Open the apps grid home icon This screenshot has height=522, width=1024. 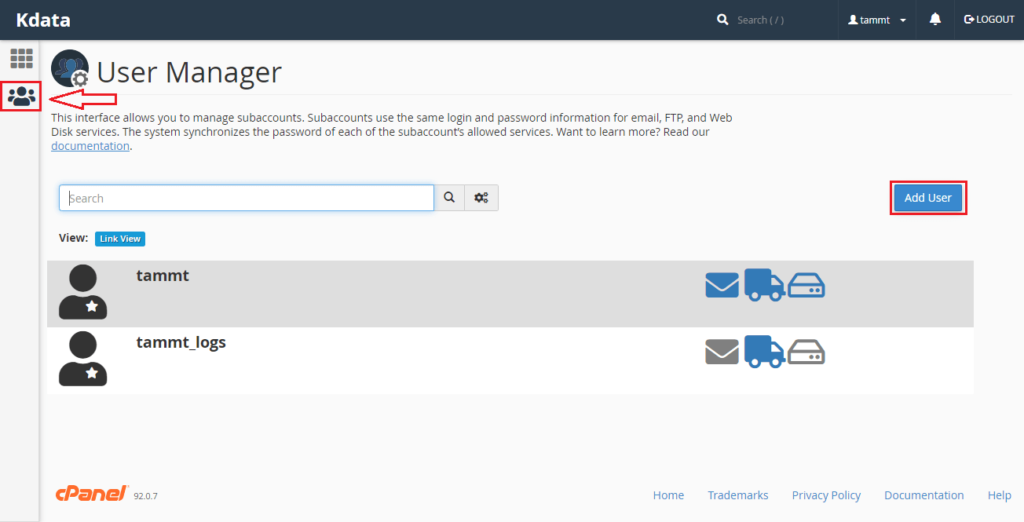[22, 59]
